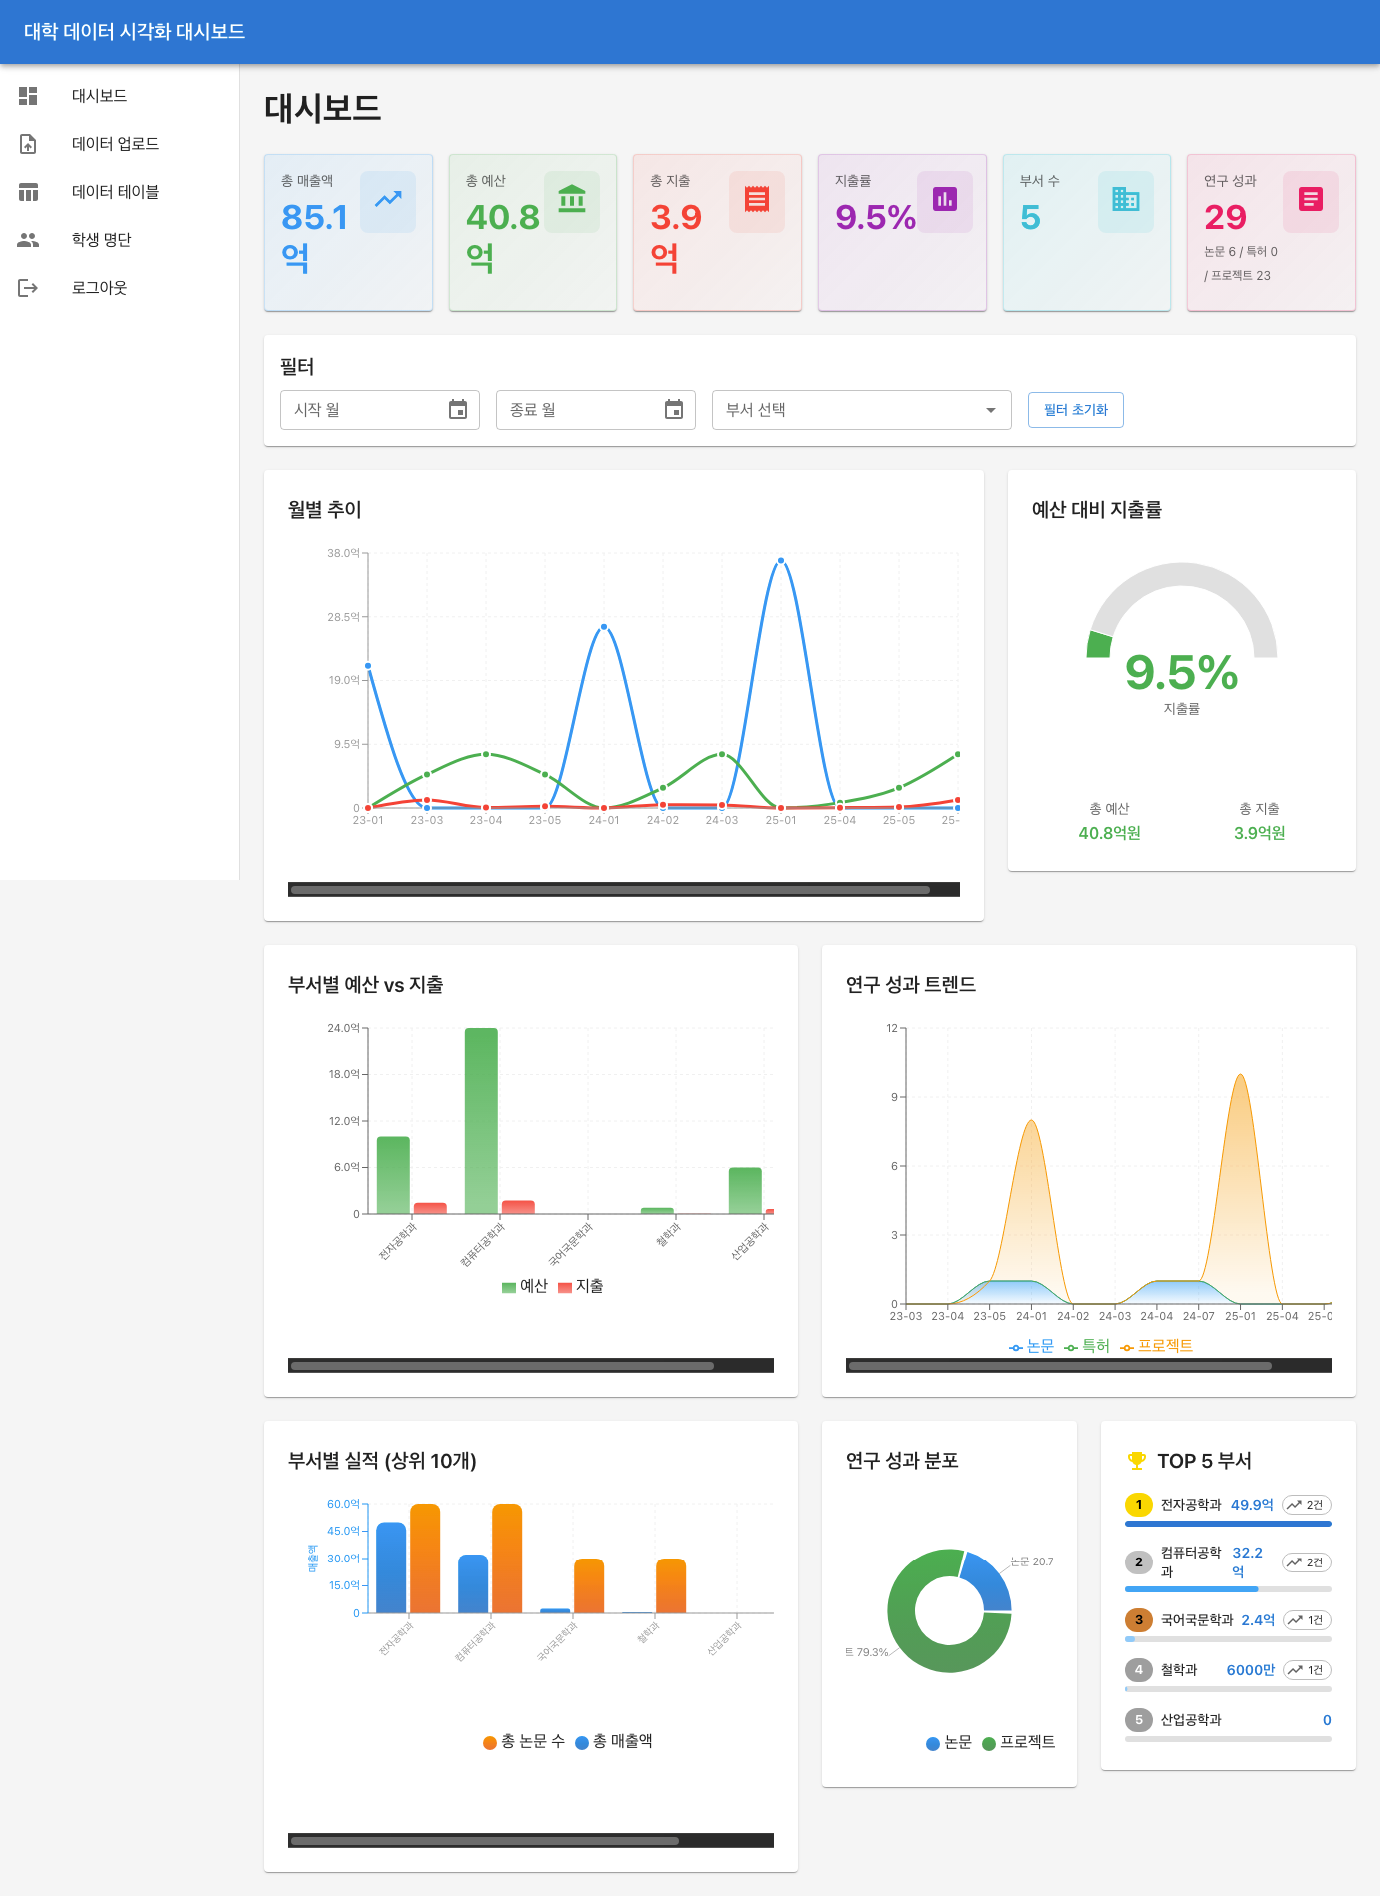Click rank badge 2 in TOP 5 list
Image resolution: width=1380 pixels, height=1898 pixels.
tap(1138, 1562)
